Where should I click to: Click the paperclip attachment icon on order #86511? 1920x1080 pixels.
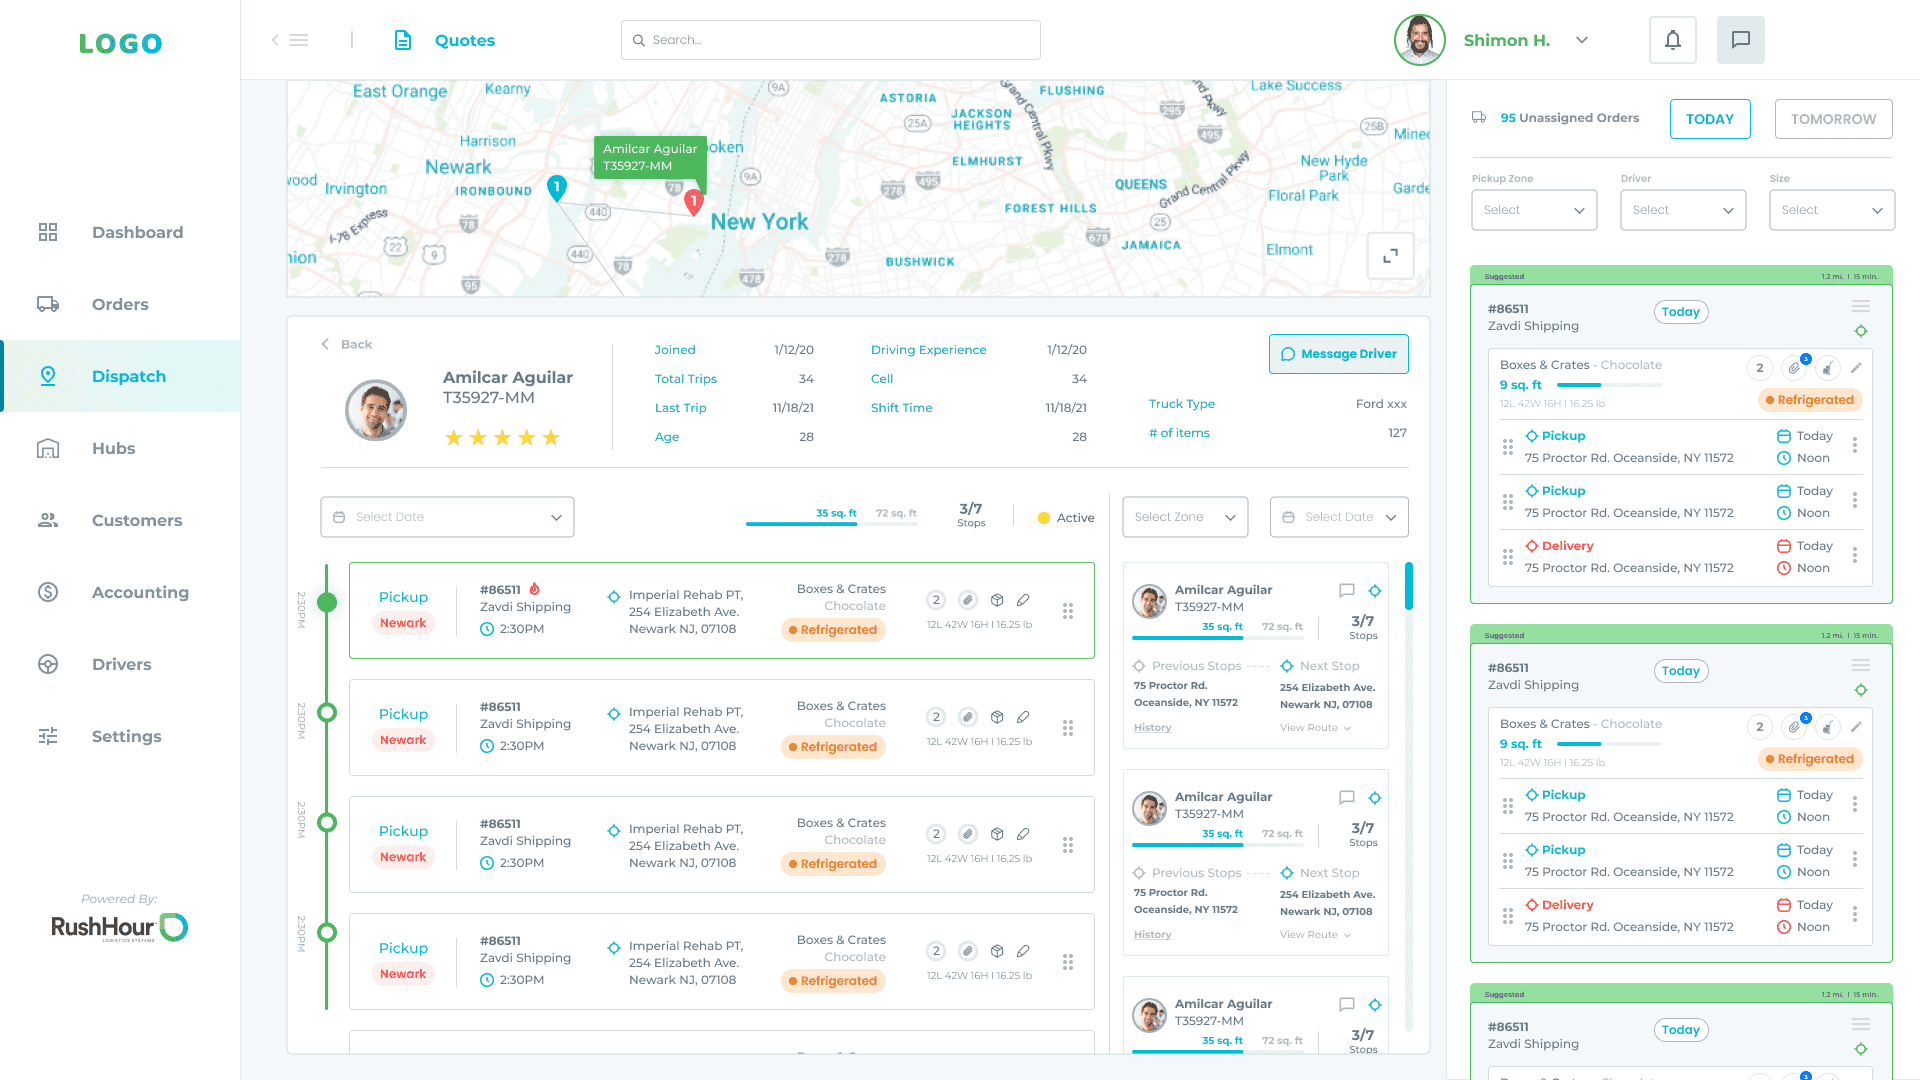[1795, 367]
